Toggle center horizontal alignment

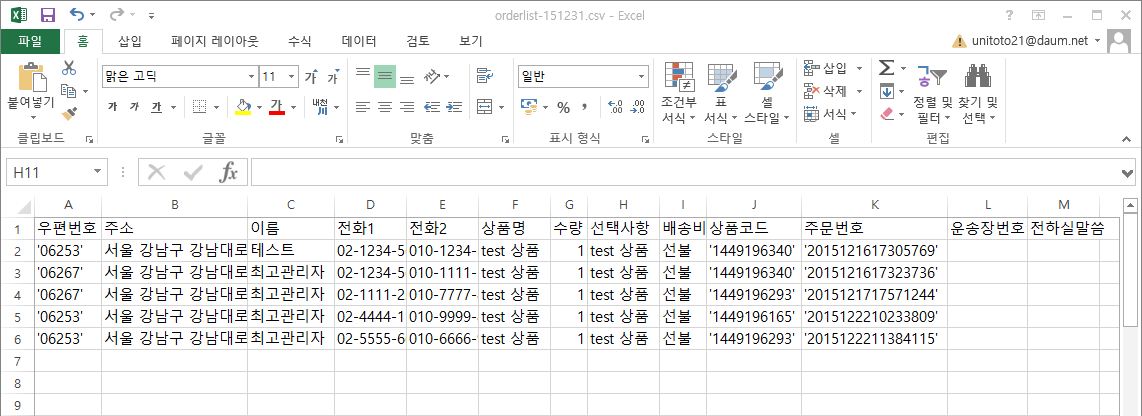point(384,107)
